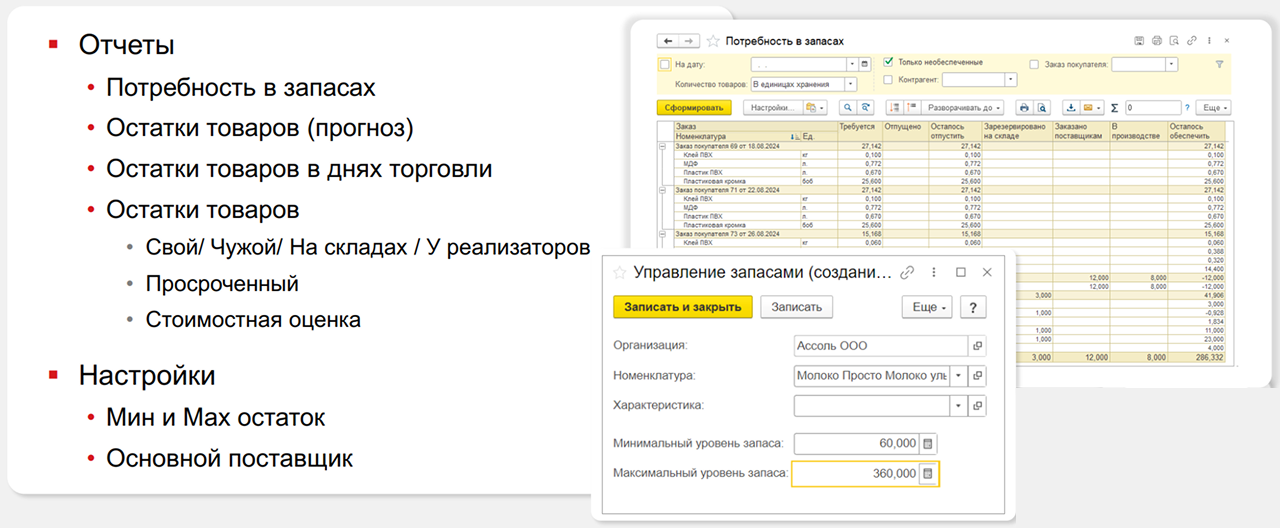Open Характеристика dropdown in Управление запасами
Image resolution: width=1280 pixels, height=528 pixels.
pyautogui.click(x=960, y=406)
